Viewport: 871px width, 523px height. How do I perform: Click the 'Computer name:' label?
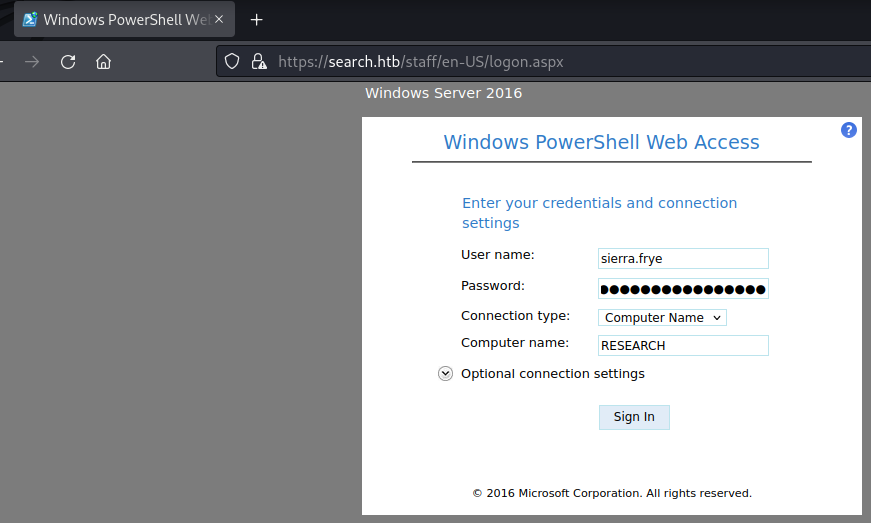click(515, 343)
